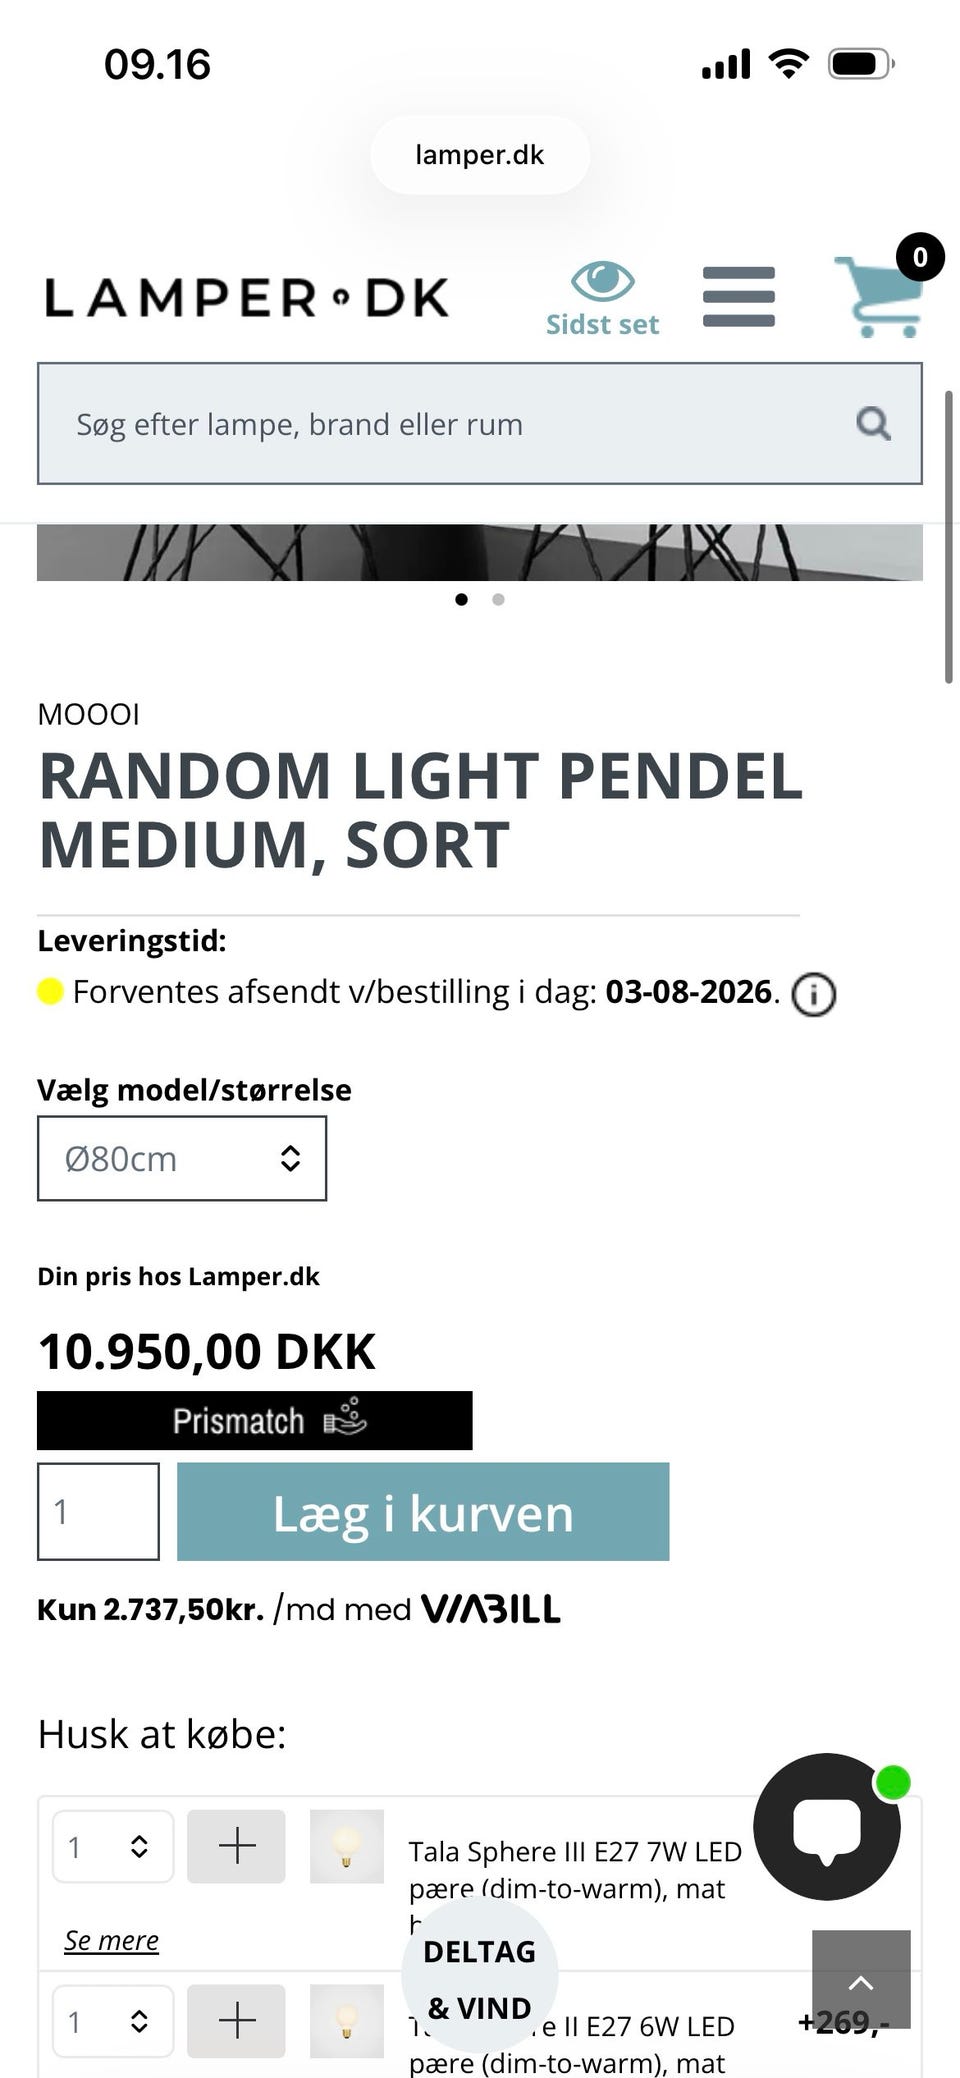Open quantity selector for Tala Sphere III
Viewport: 960px width, 2078px height.
point(112,1846)
